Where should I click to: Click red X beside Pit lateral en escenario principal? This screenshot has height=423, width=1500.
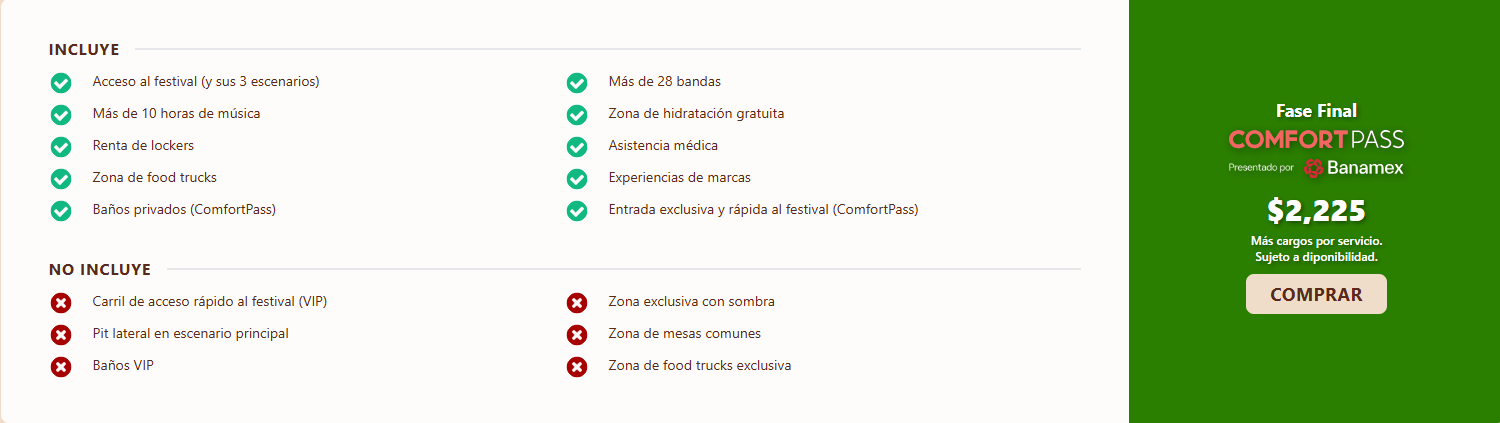click(61, 334)
